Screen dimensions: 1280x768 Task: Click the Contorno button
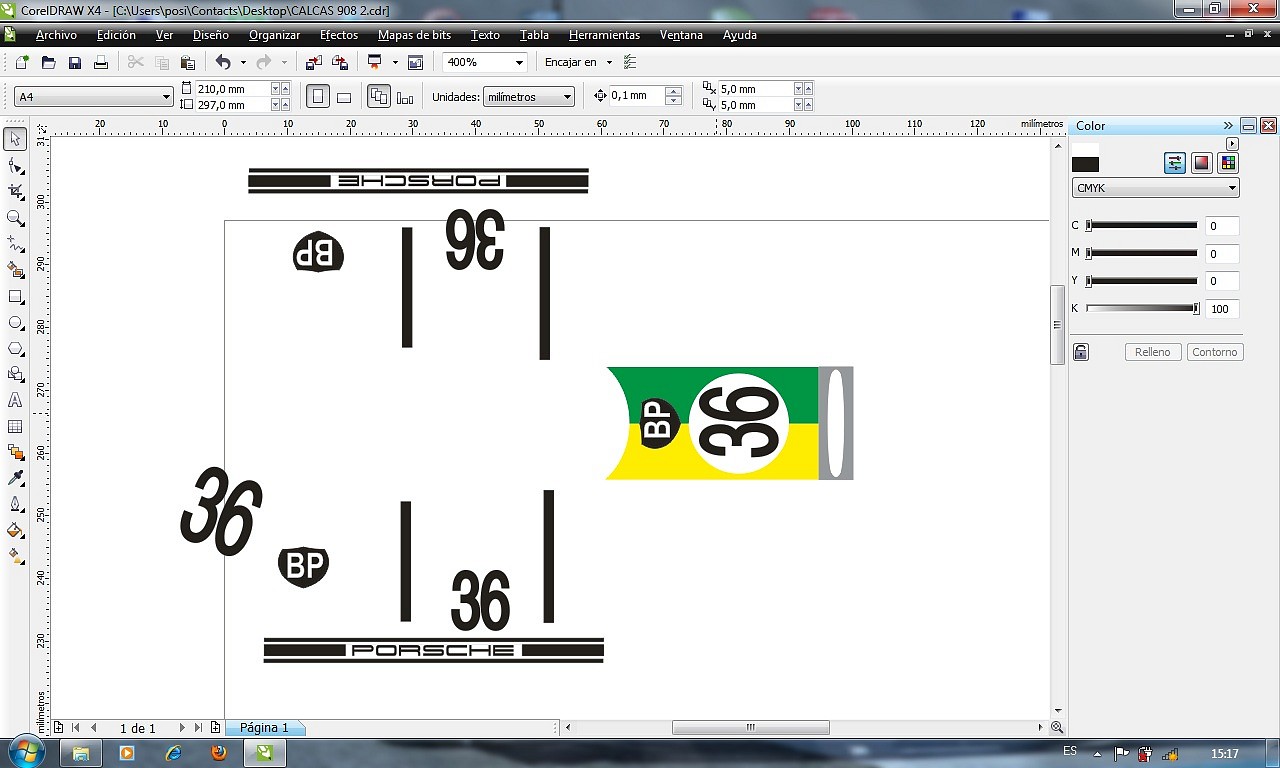1215,352
